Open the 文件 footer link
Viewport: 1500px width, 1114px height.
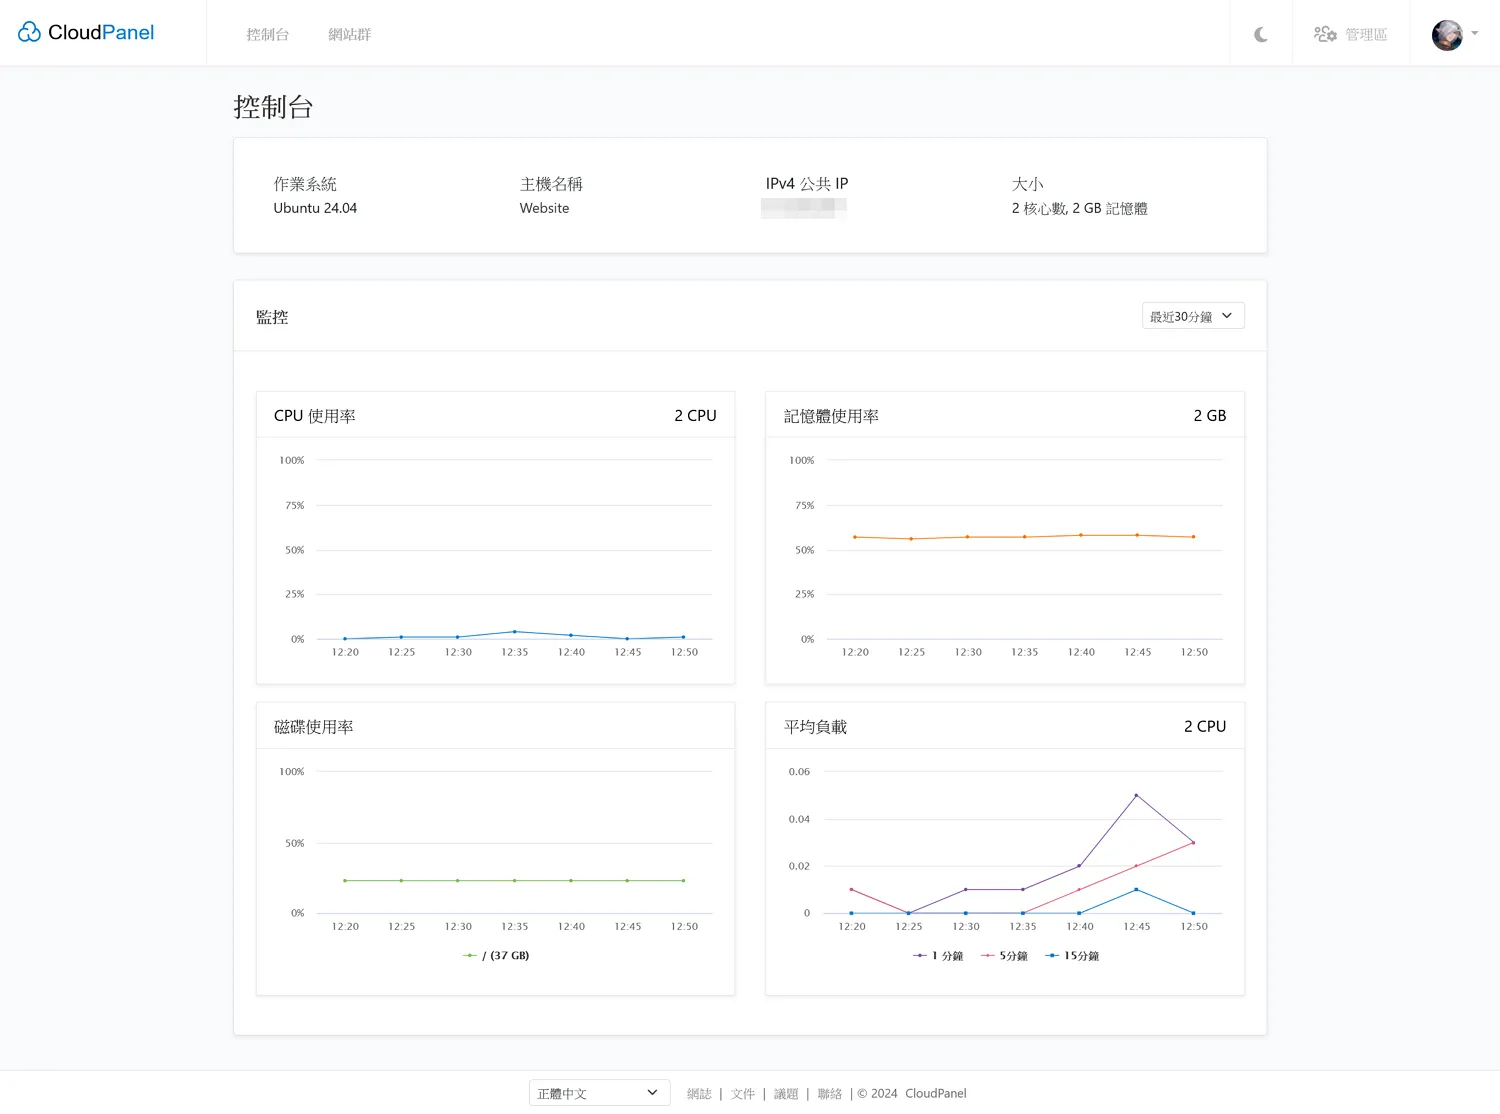(x=742, y=1094)
